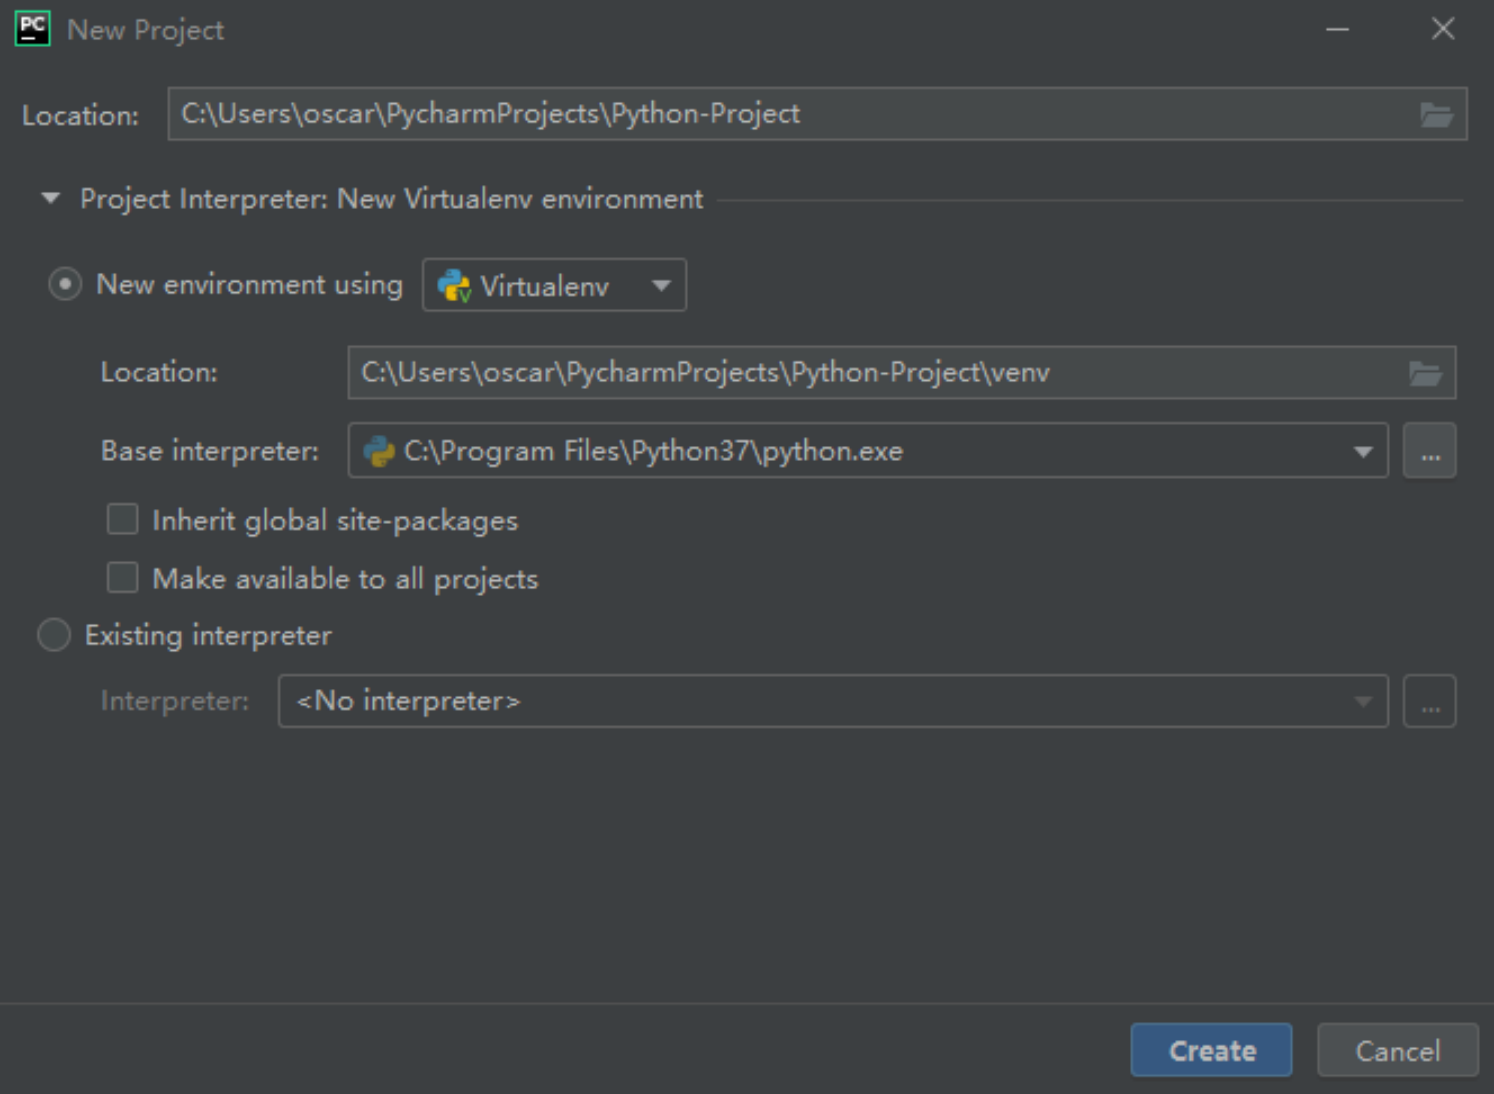Enable Inherit global site-packages
This screenshot has width=1494, height=1094.
(x=123, y=520)
